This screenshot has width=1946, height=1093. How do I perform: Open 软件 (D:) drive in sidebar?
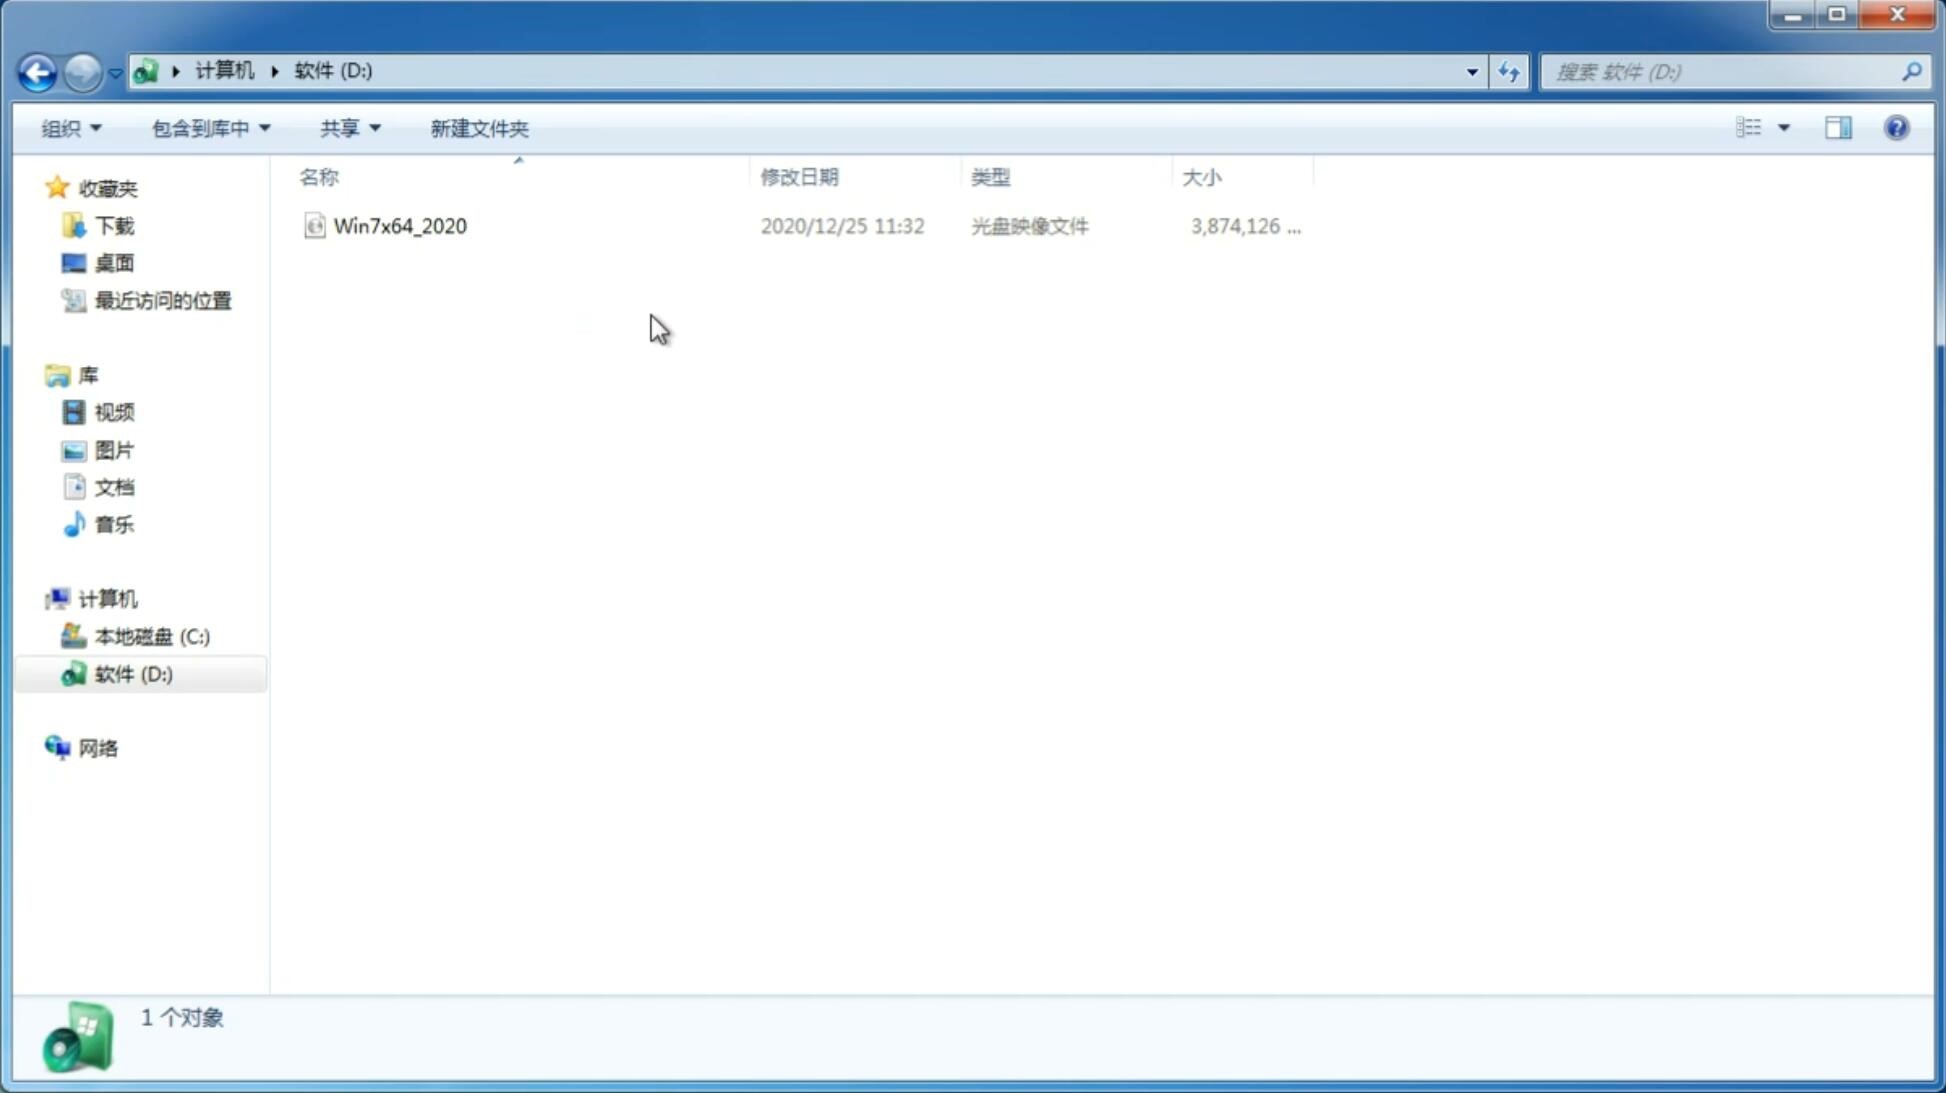(x=132, y=675)
